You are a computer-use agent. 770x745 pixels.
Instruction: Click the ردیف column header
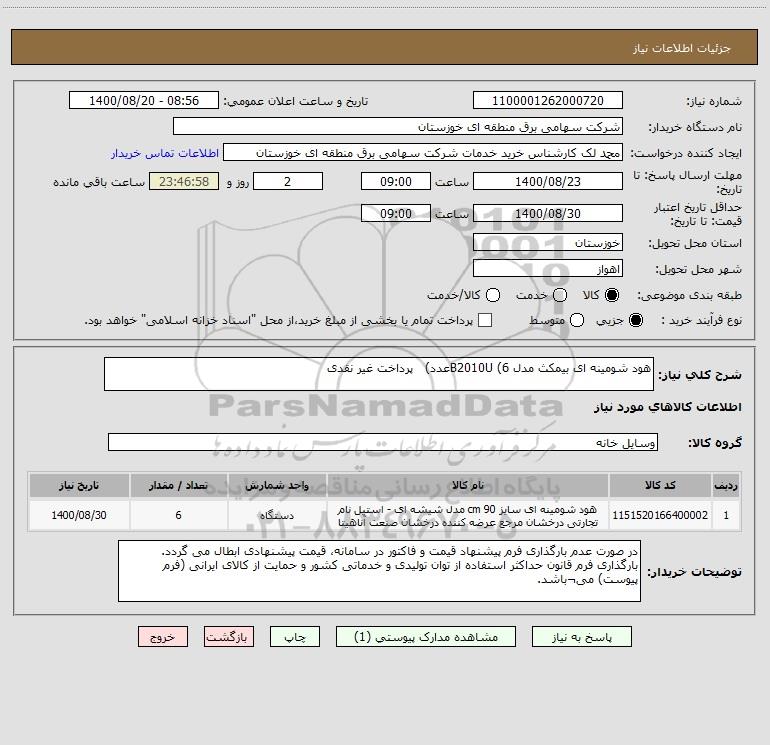tap(726, 485)
